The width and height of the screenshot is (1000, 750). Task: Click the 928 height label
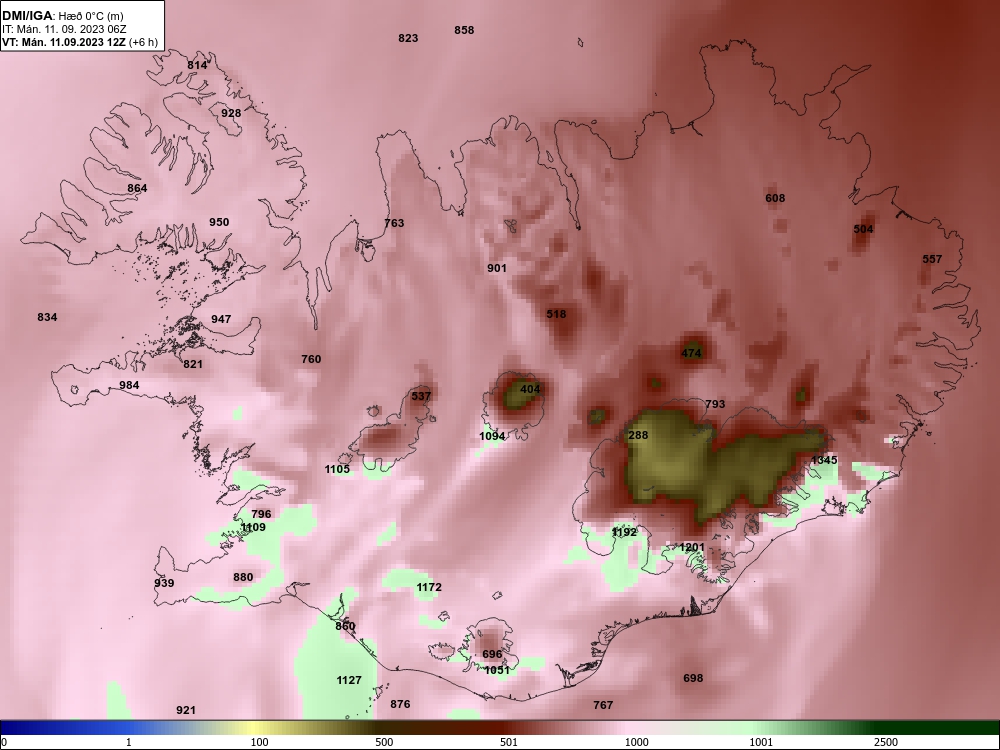coord(231,114)
